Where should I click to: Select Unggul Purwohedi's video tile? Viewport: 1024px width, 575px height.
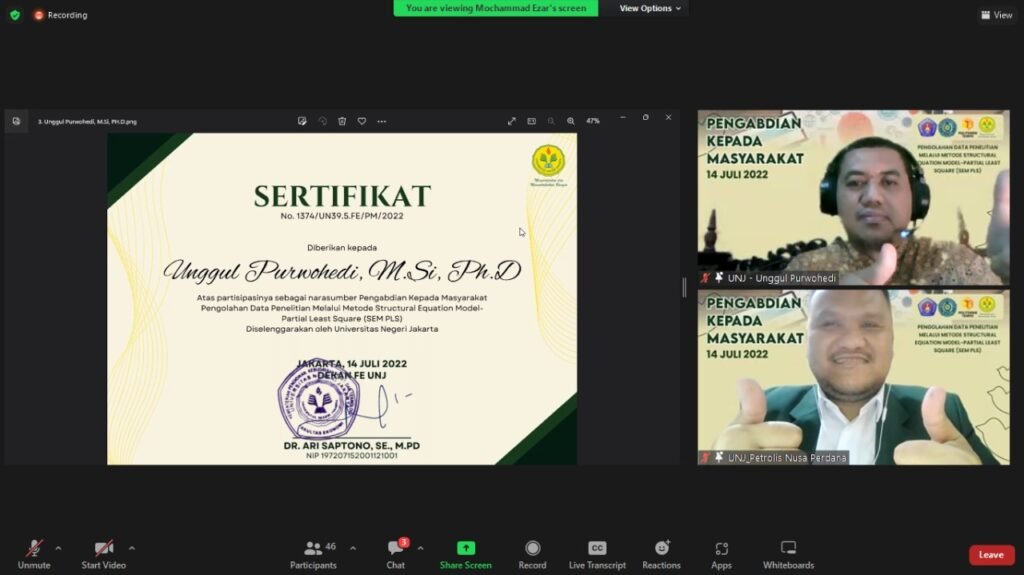[853, 197]
